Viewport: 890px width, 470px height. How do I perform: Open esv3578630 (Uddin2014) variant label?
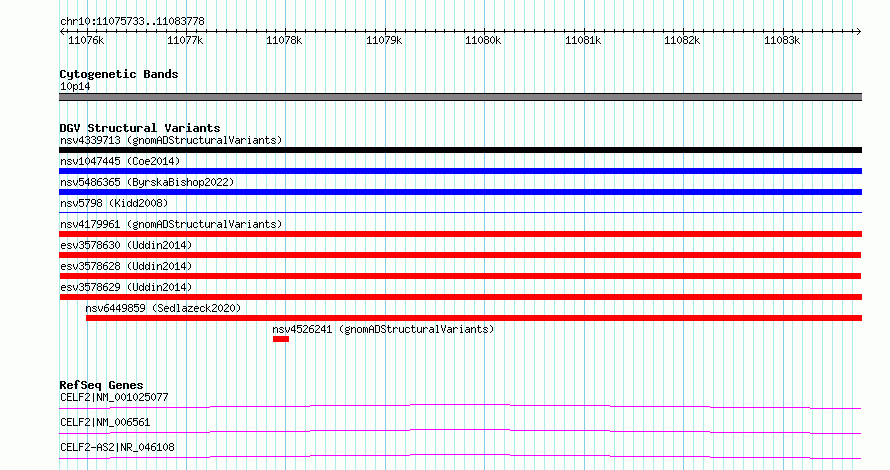[x=126, y=245]
